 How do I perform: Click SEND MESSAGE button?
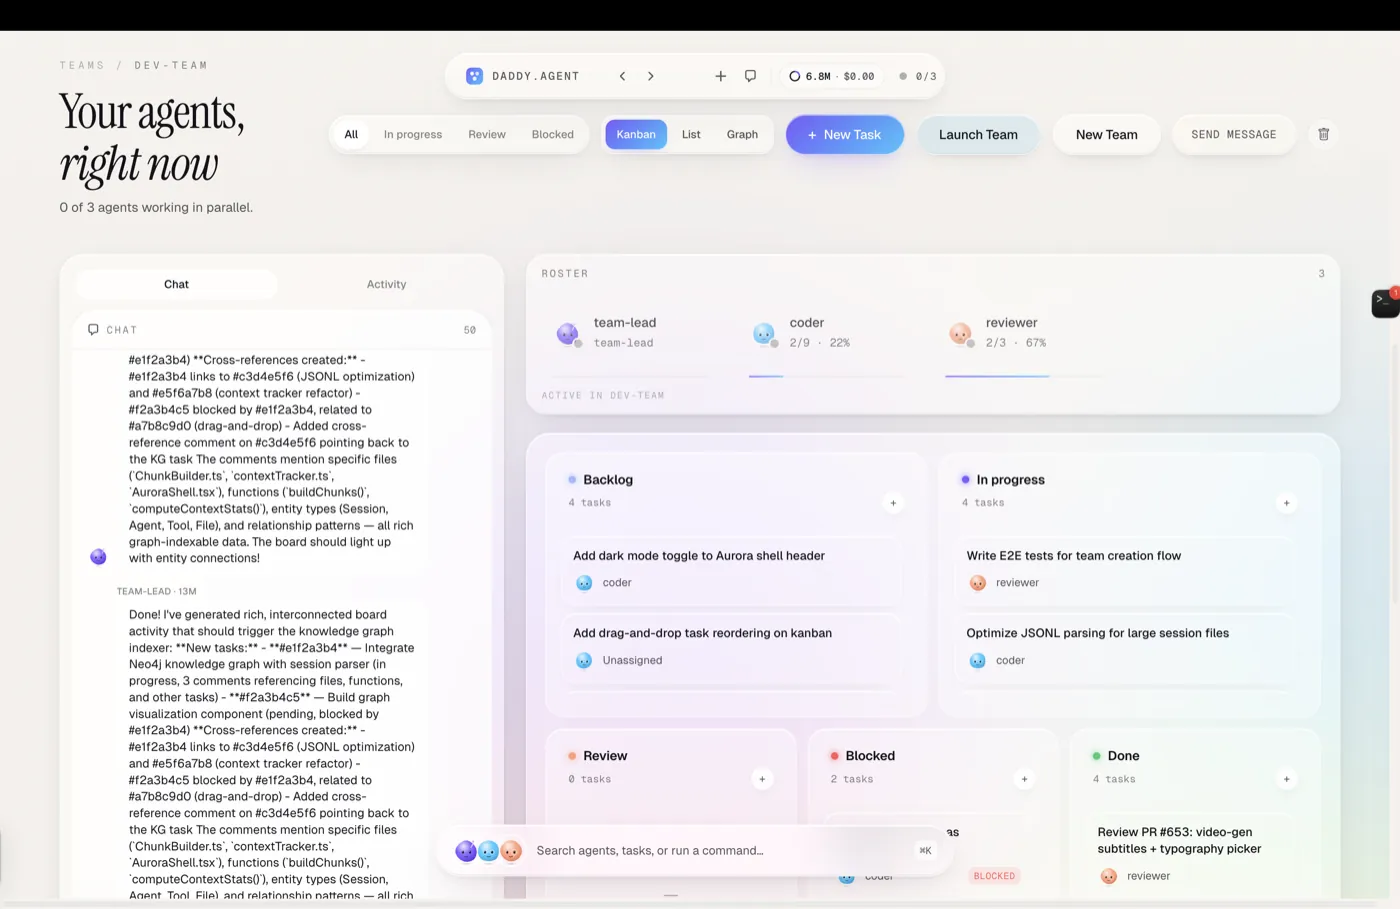pyautogui.click(x=1234, y=134)
